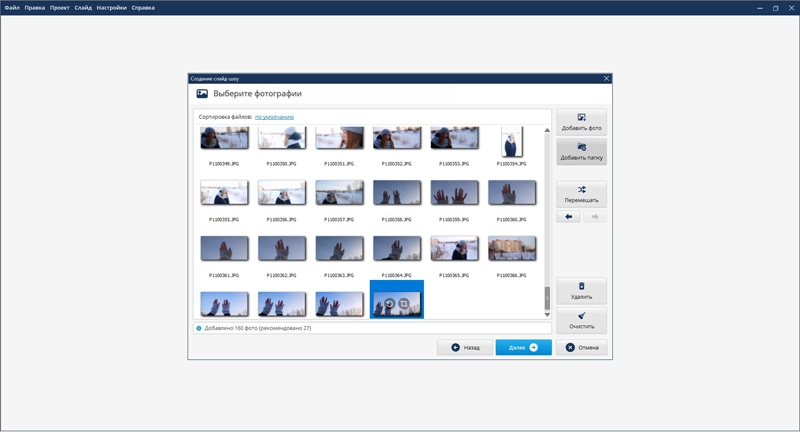800x432 pixels.
Task: Rotate the selected thumbnail with its rotate icon
Action: click(x=389, y=304)
